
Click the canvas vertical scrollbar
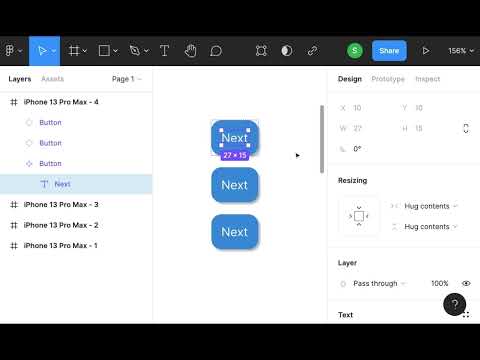[322, 139]
